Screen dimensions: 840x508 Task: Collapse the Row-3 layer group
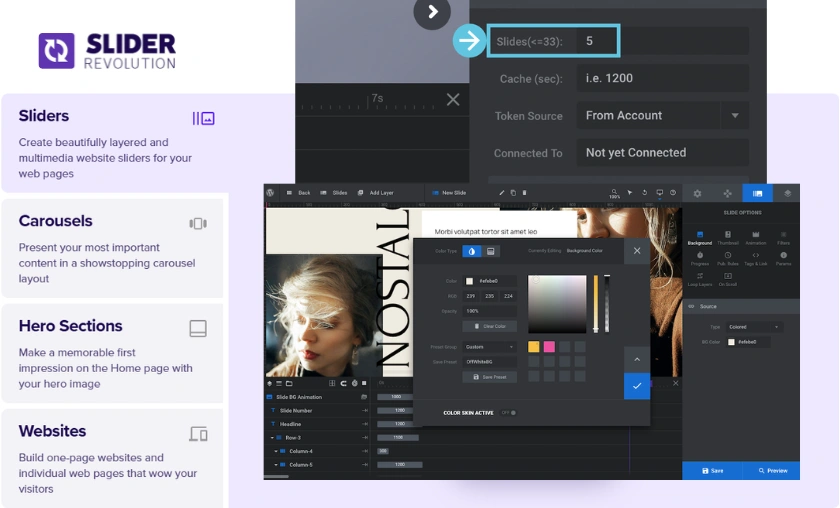coord(272,438)
